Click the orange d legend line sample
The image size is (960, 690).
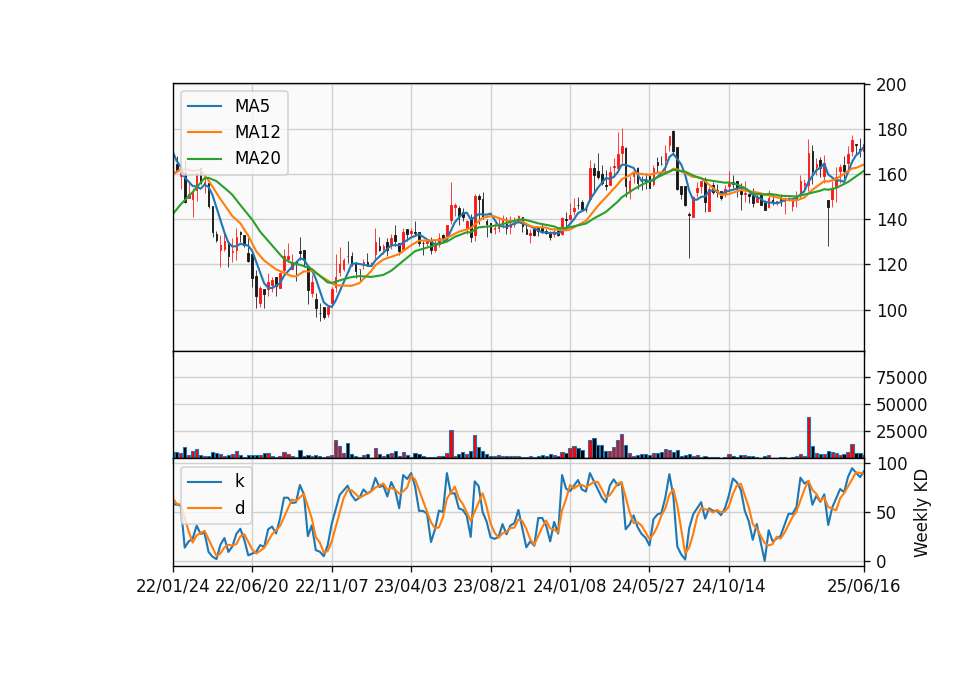point(204,508)
